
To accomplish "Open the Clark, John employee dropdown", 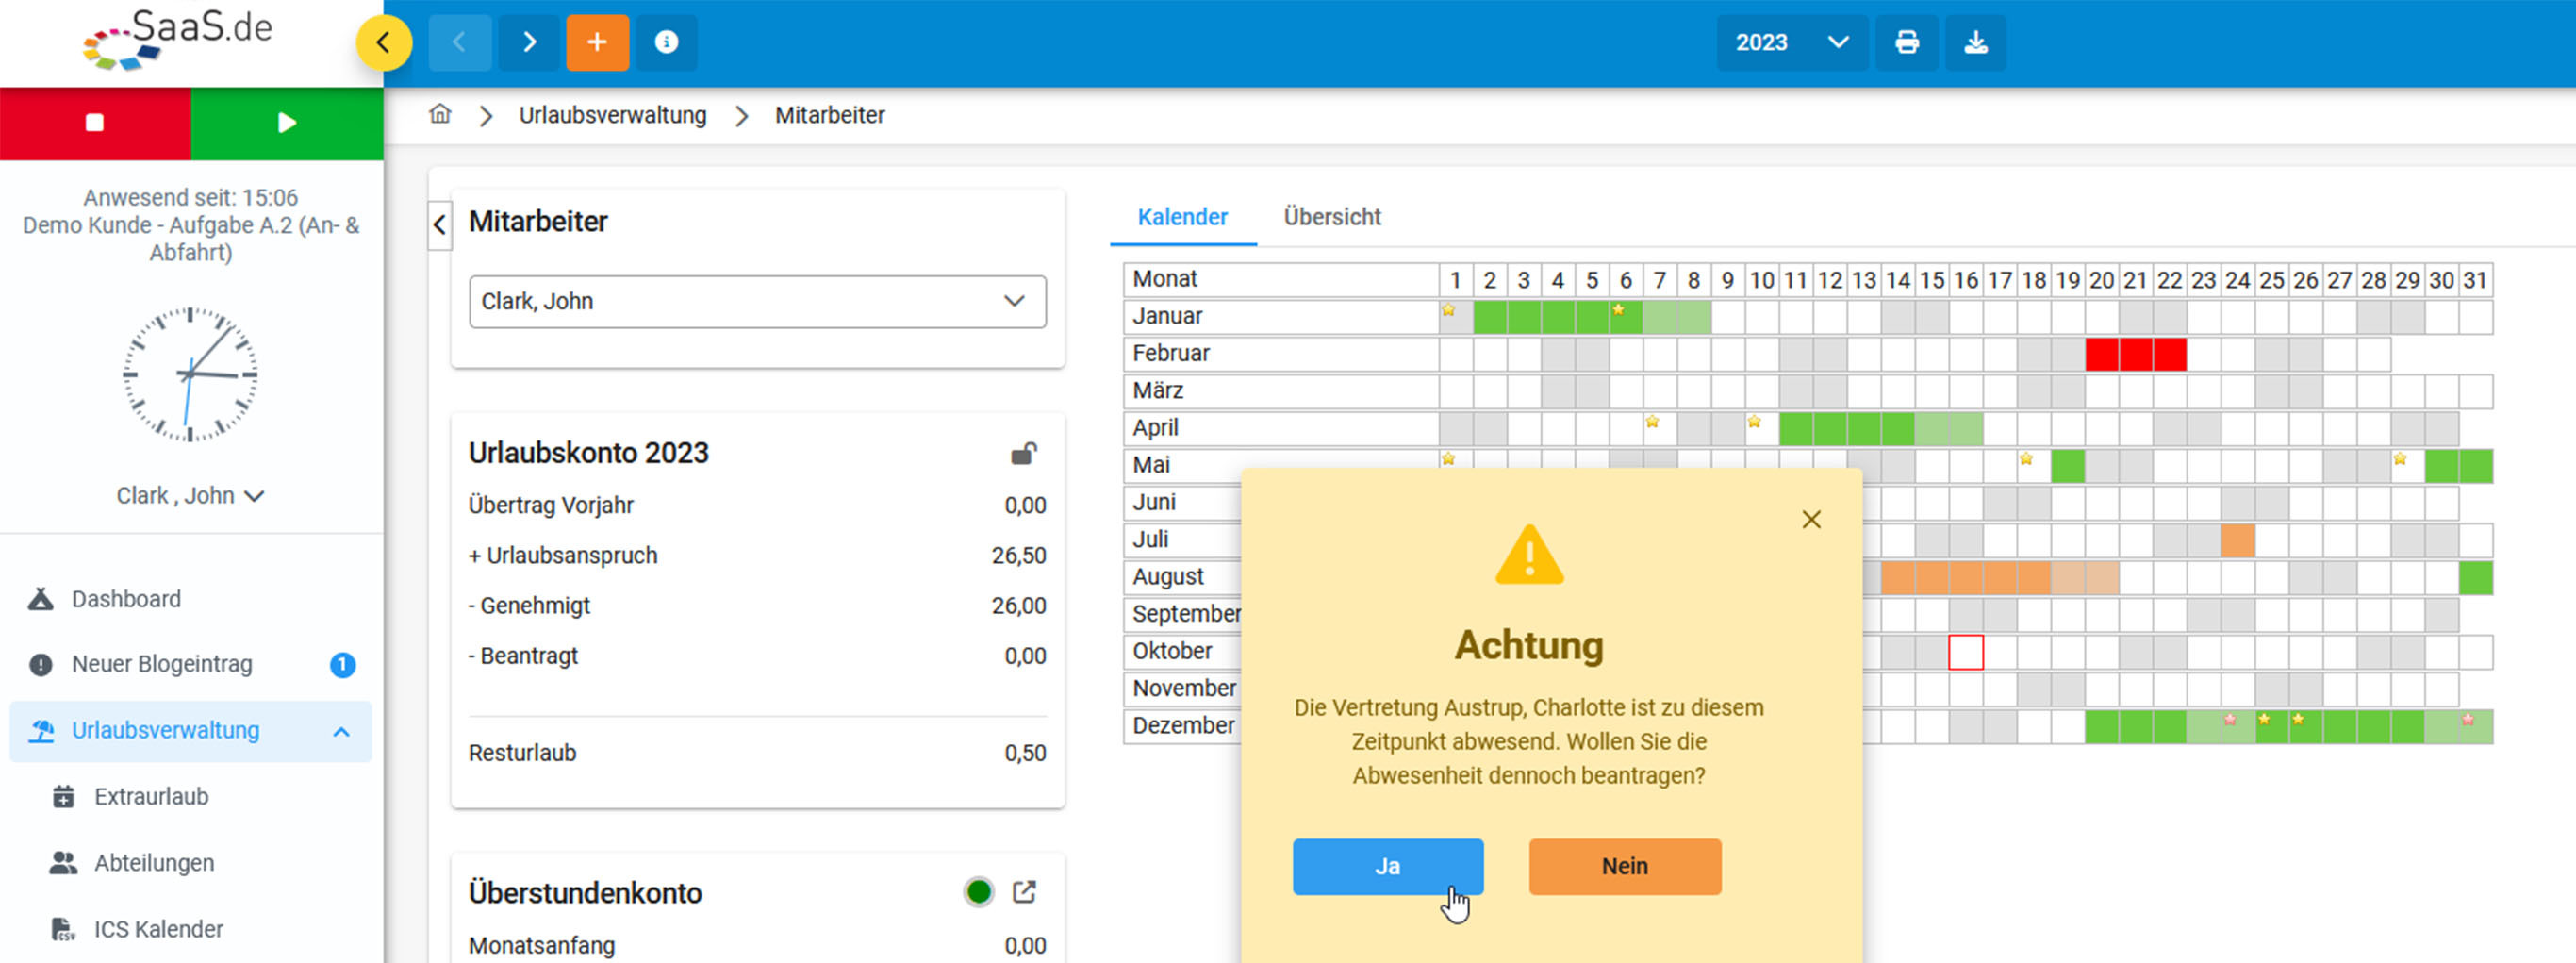I will click(x=757, y=301).
